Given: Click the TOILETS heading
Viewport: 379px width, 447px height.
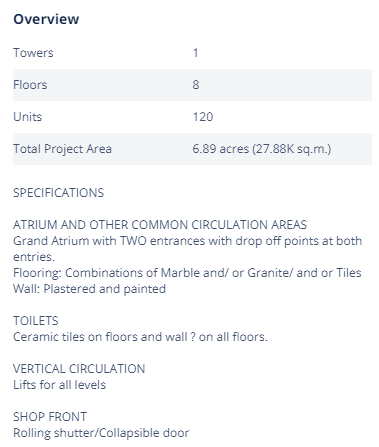Looking at the screenshot, I should [x=36, y=321].
